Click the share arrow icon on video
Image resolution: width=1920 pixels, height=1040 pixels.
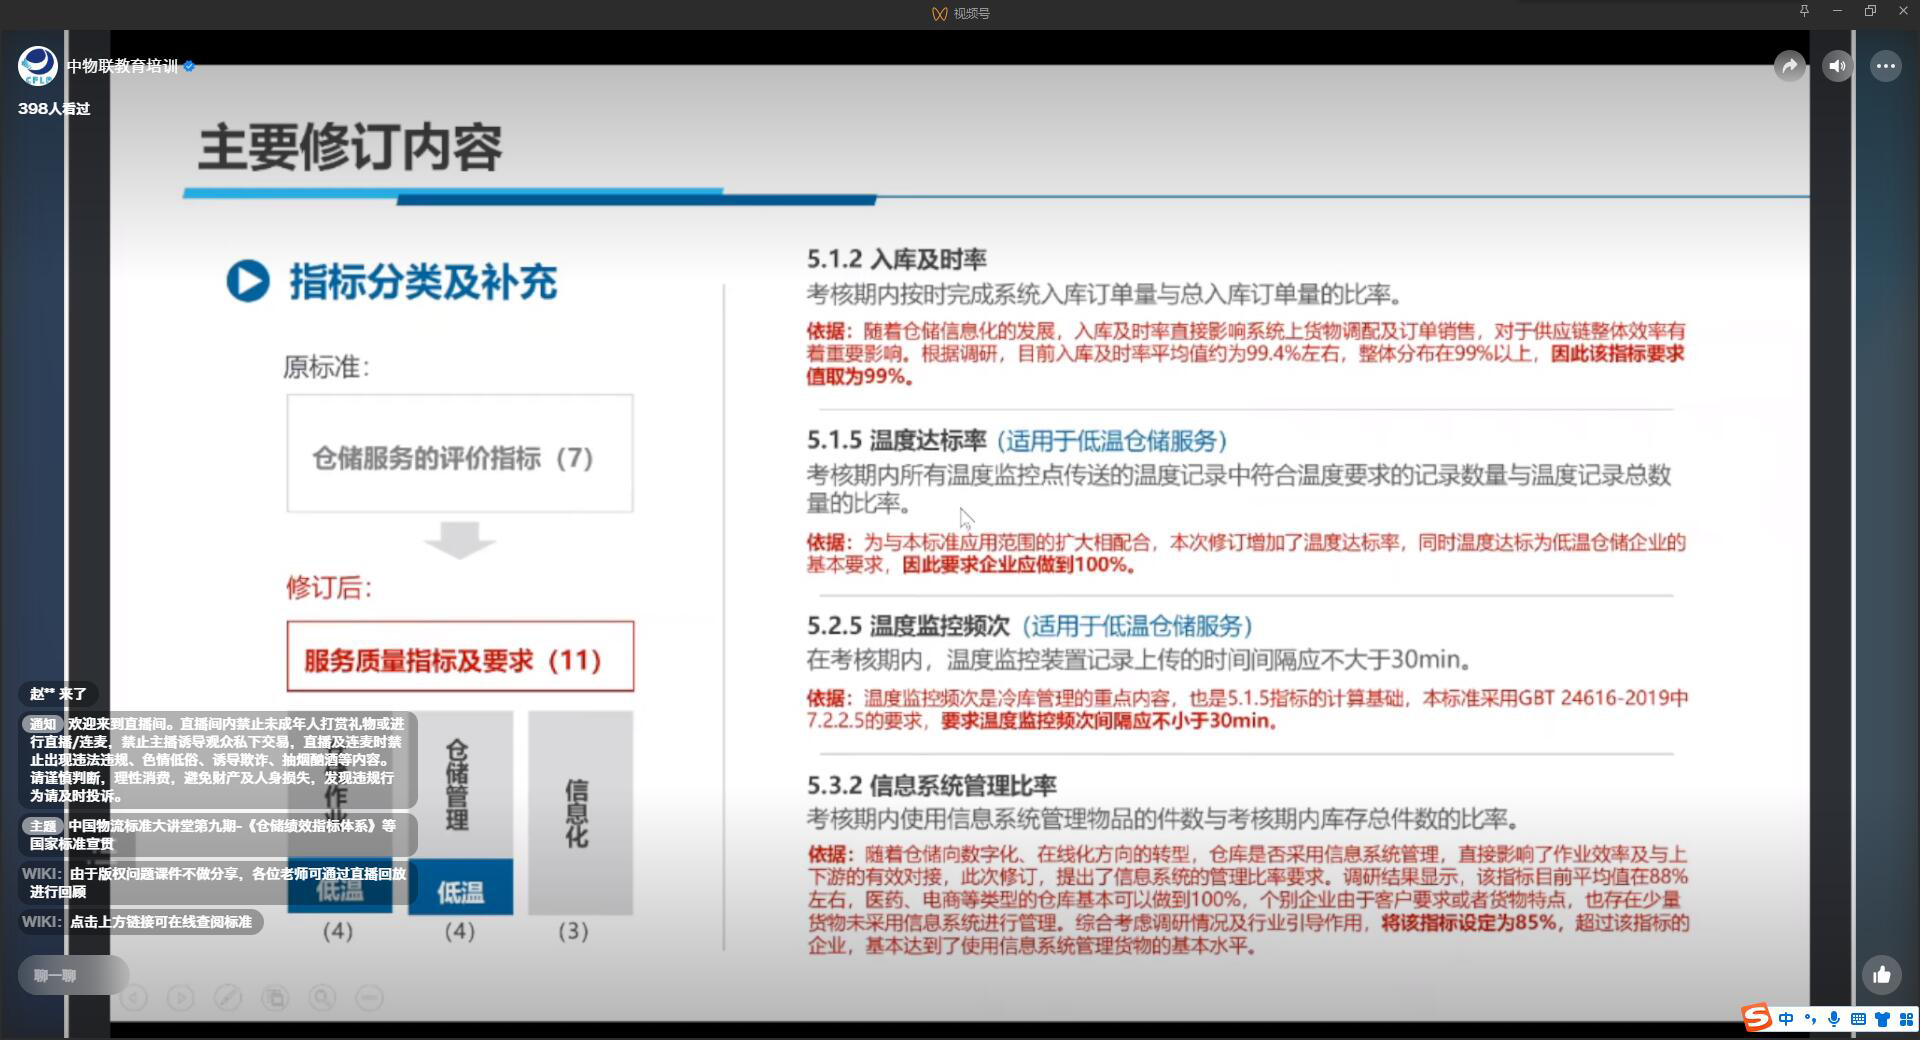[1789, 66]
